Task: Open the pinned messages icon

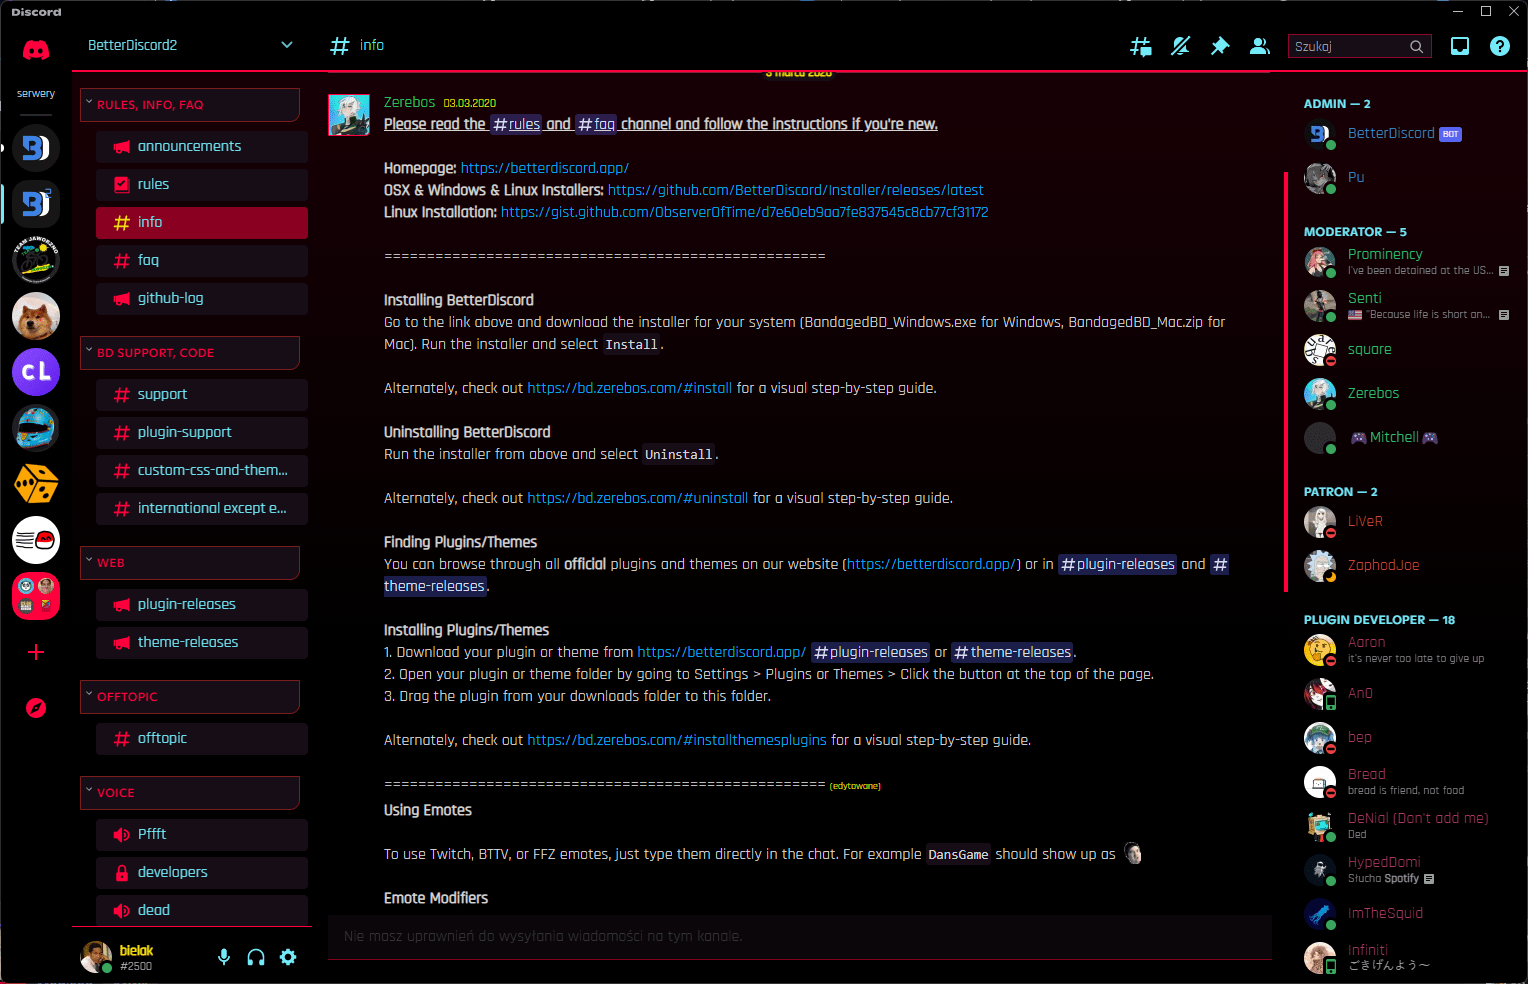Action: 1220,46
